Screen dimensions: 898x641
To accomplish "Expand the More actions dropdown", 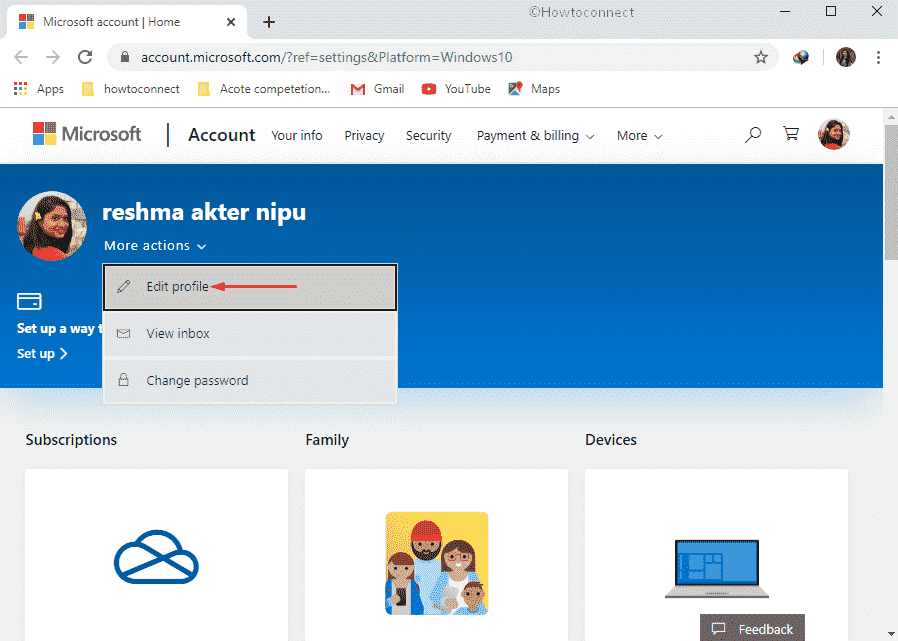I will pos(155,246).
